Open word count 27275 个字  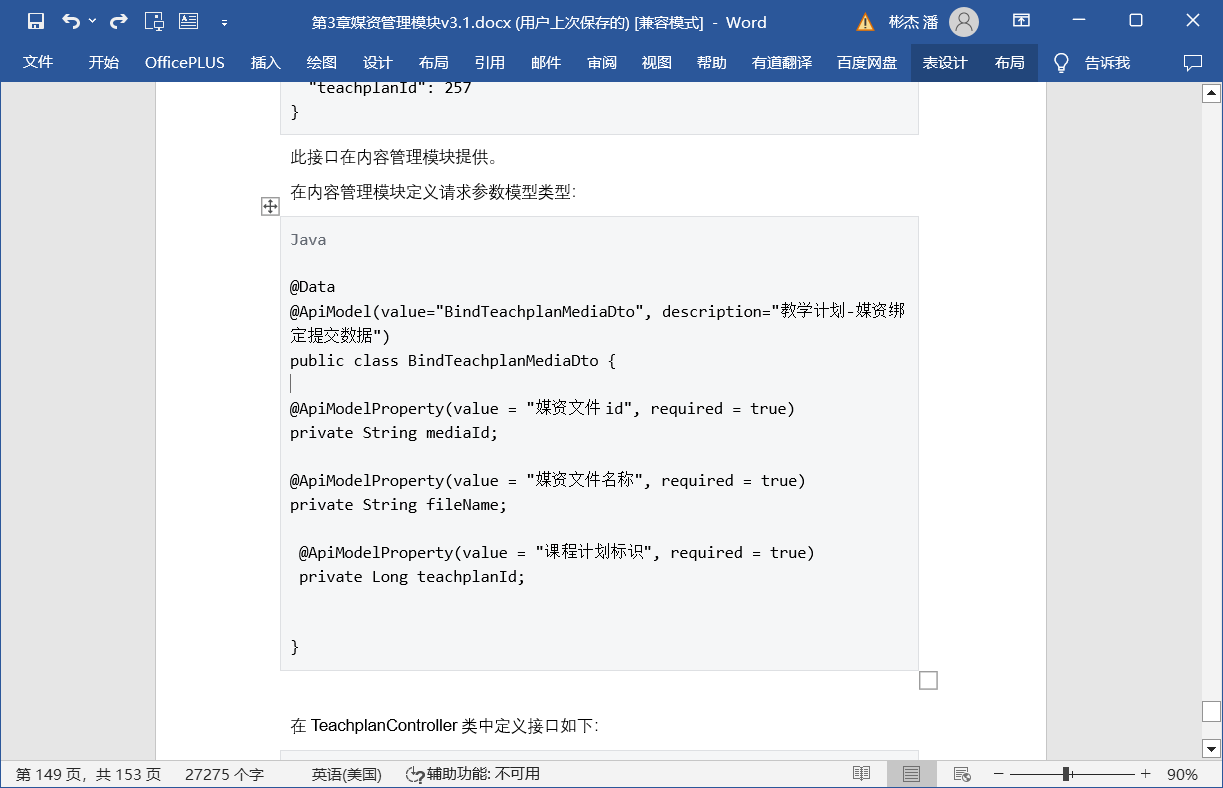click(224, 774)
